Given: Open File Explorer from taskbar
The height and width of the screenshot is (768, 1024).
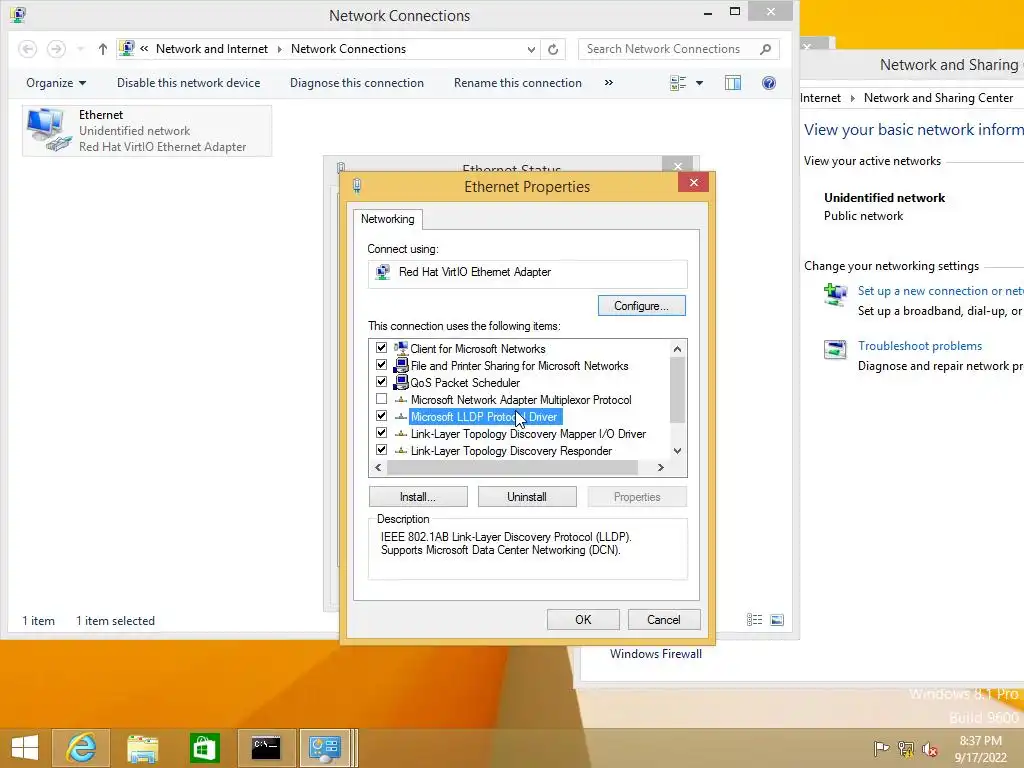Looking at the screenshot, I should click(x=142, y=748).
